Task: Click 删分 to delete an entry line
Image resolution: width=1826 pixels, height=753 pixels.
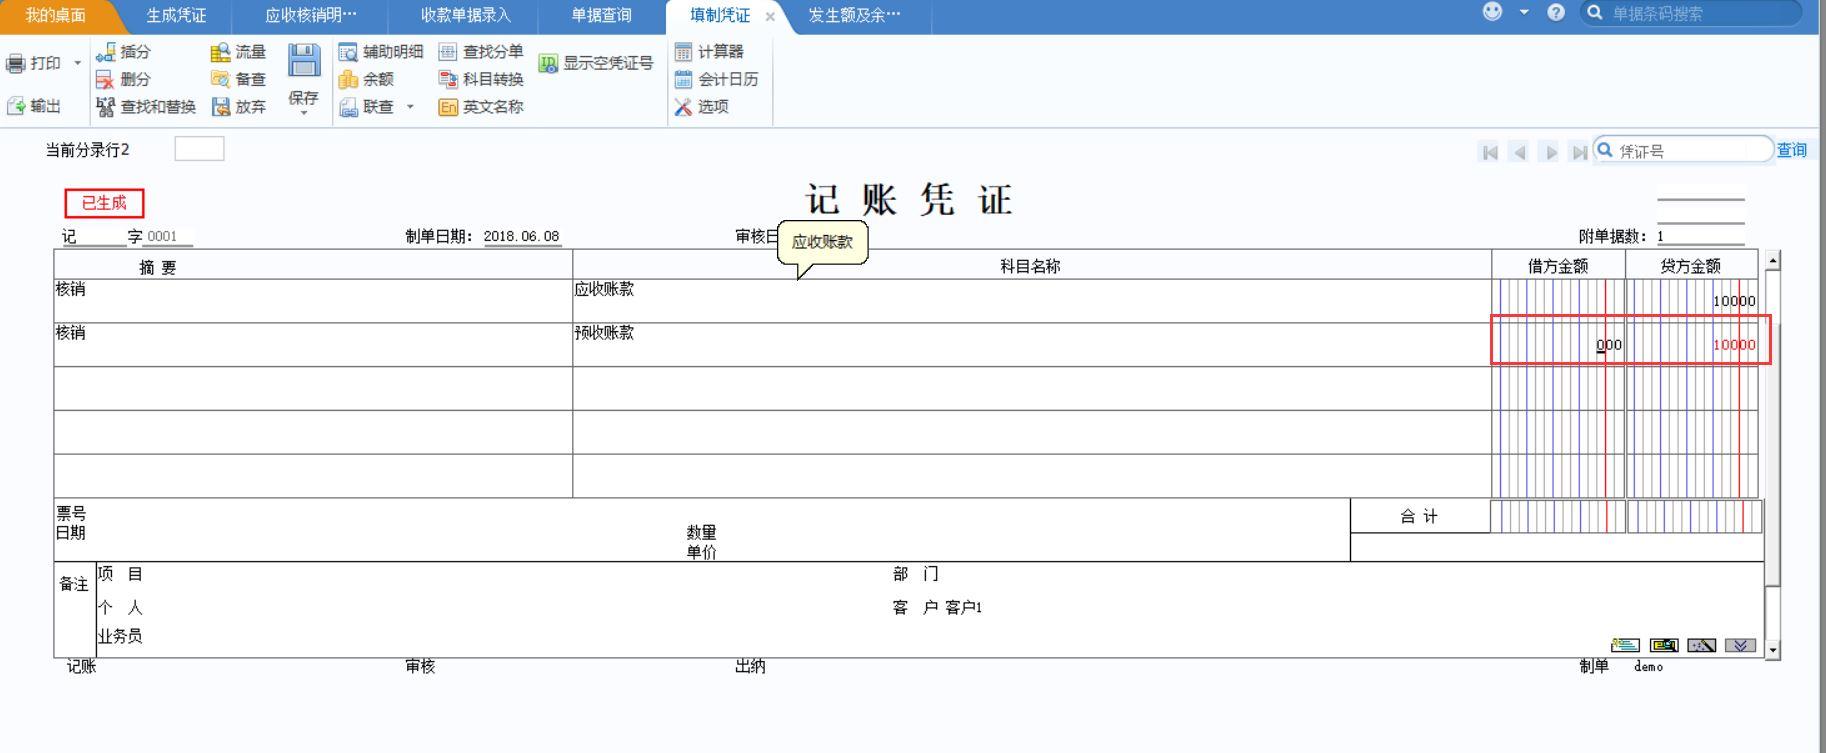Action: click(123, 79)
